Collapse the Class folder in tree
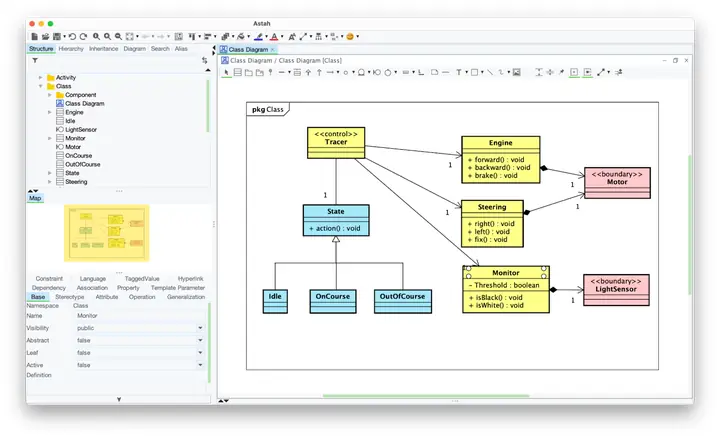The image size is (720, 439). 40,86
